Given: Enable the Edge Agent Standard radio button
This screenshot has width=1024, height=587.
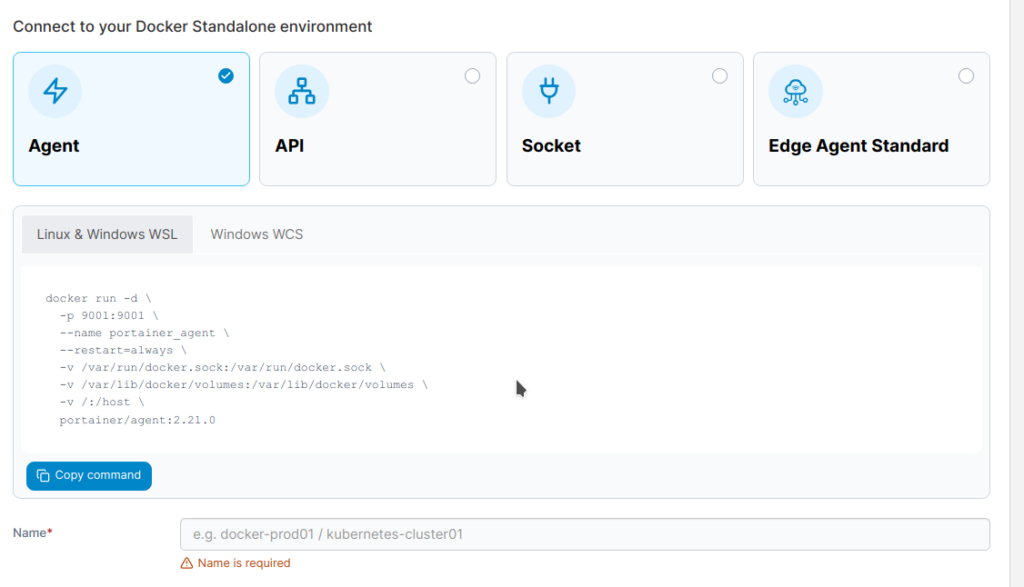Looking at the screenshot, I should pyautogui.click(x=966, y=76).
